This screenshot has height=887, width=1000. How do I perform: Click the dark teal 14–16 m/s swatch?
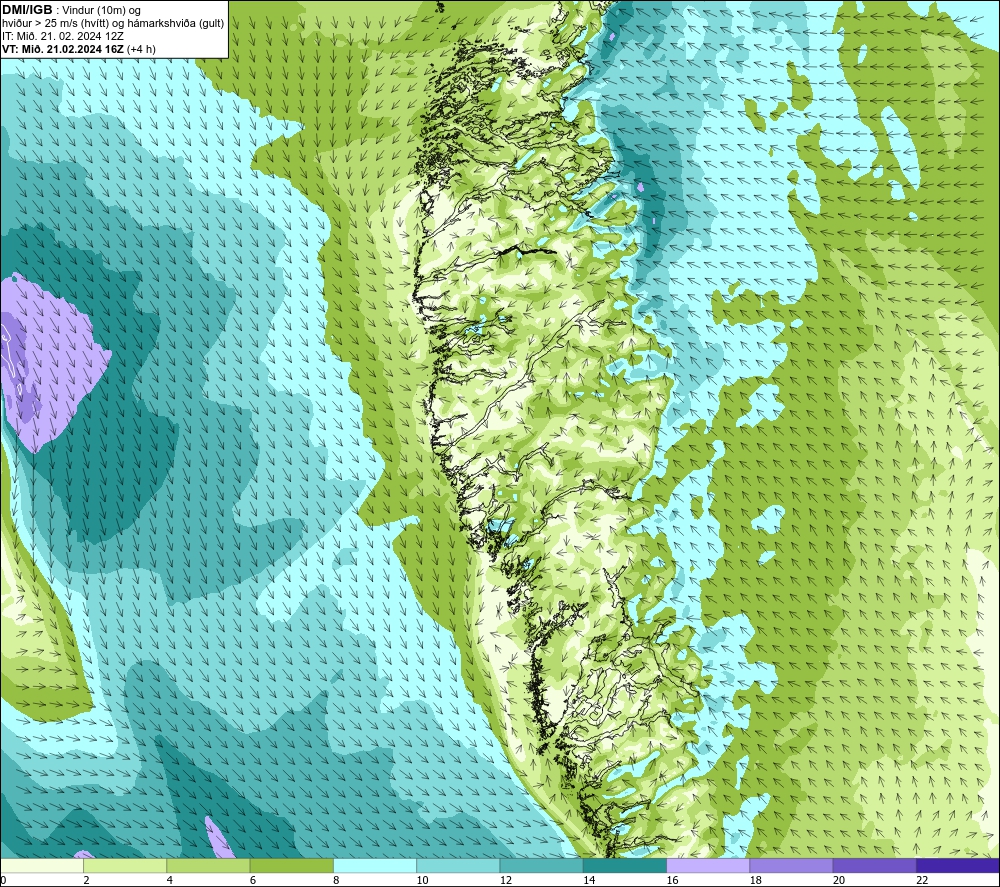click(x=625, y=865)
